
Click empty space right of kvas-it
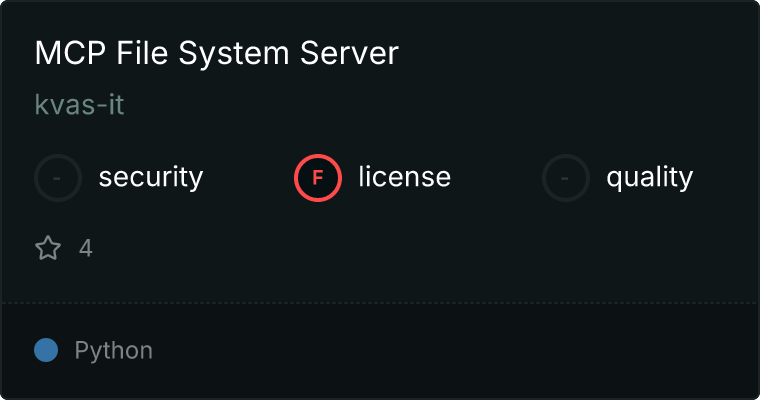tap(400, 105)
